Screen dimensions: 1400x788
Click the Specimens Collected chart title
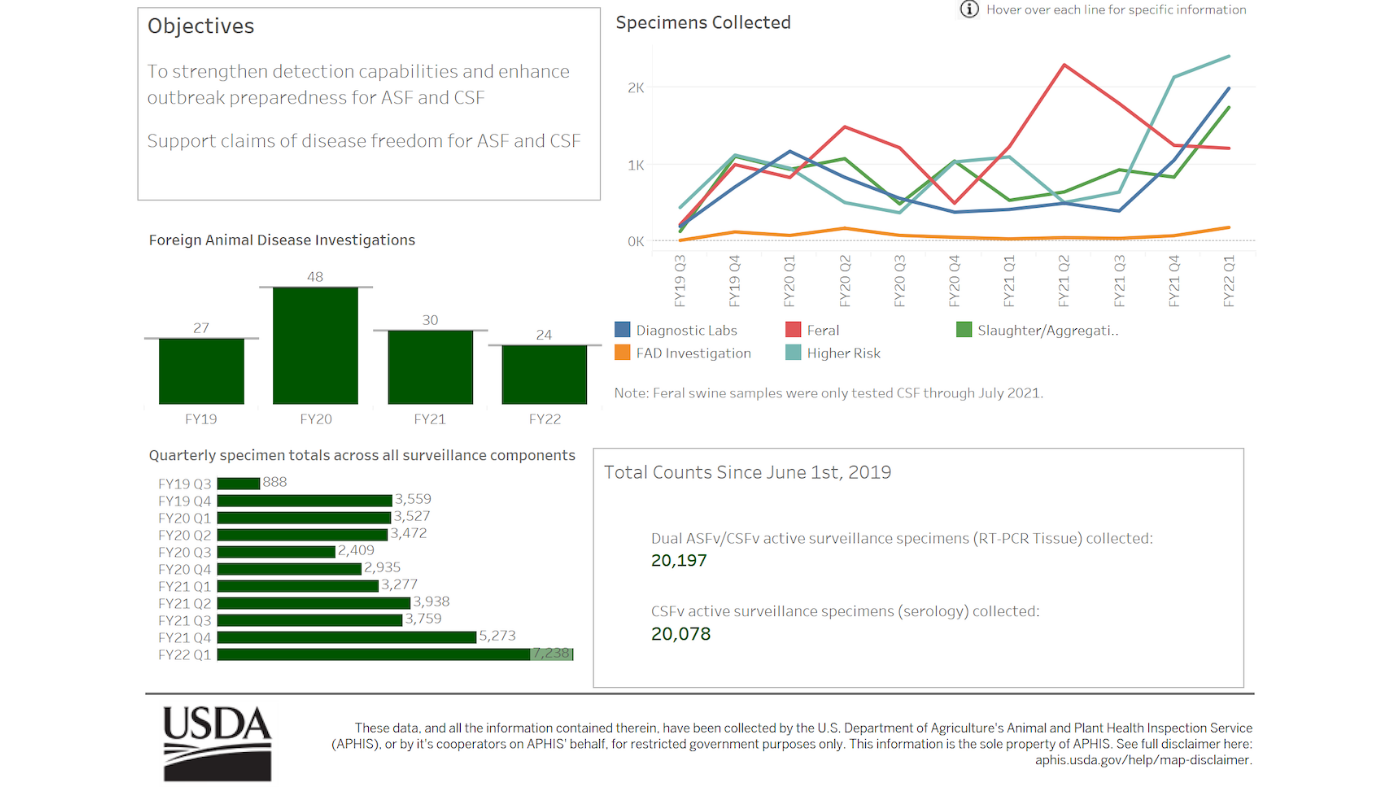(x=703, y=22)
